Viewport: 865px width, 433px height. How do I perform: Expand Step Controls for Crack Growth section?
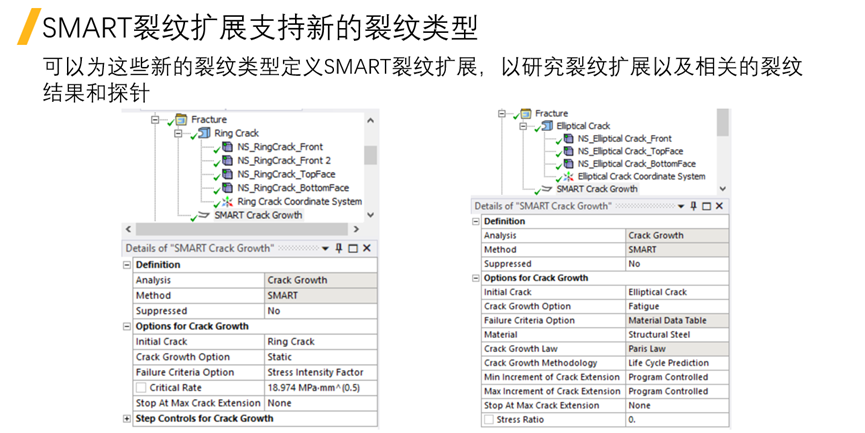tap(127, 419)
